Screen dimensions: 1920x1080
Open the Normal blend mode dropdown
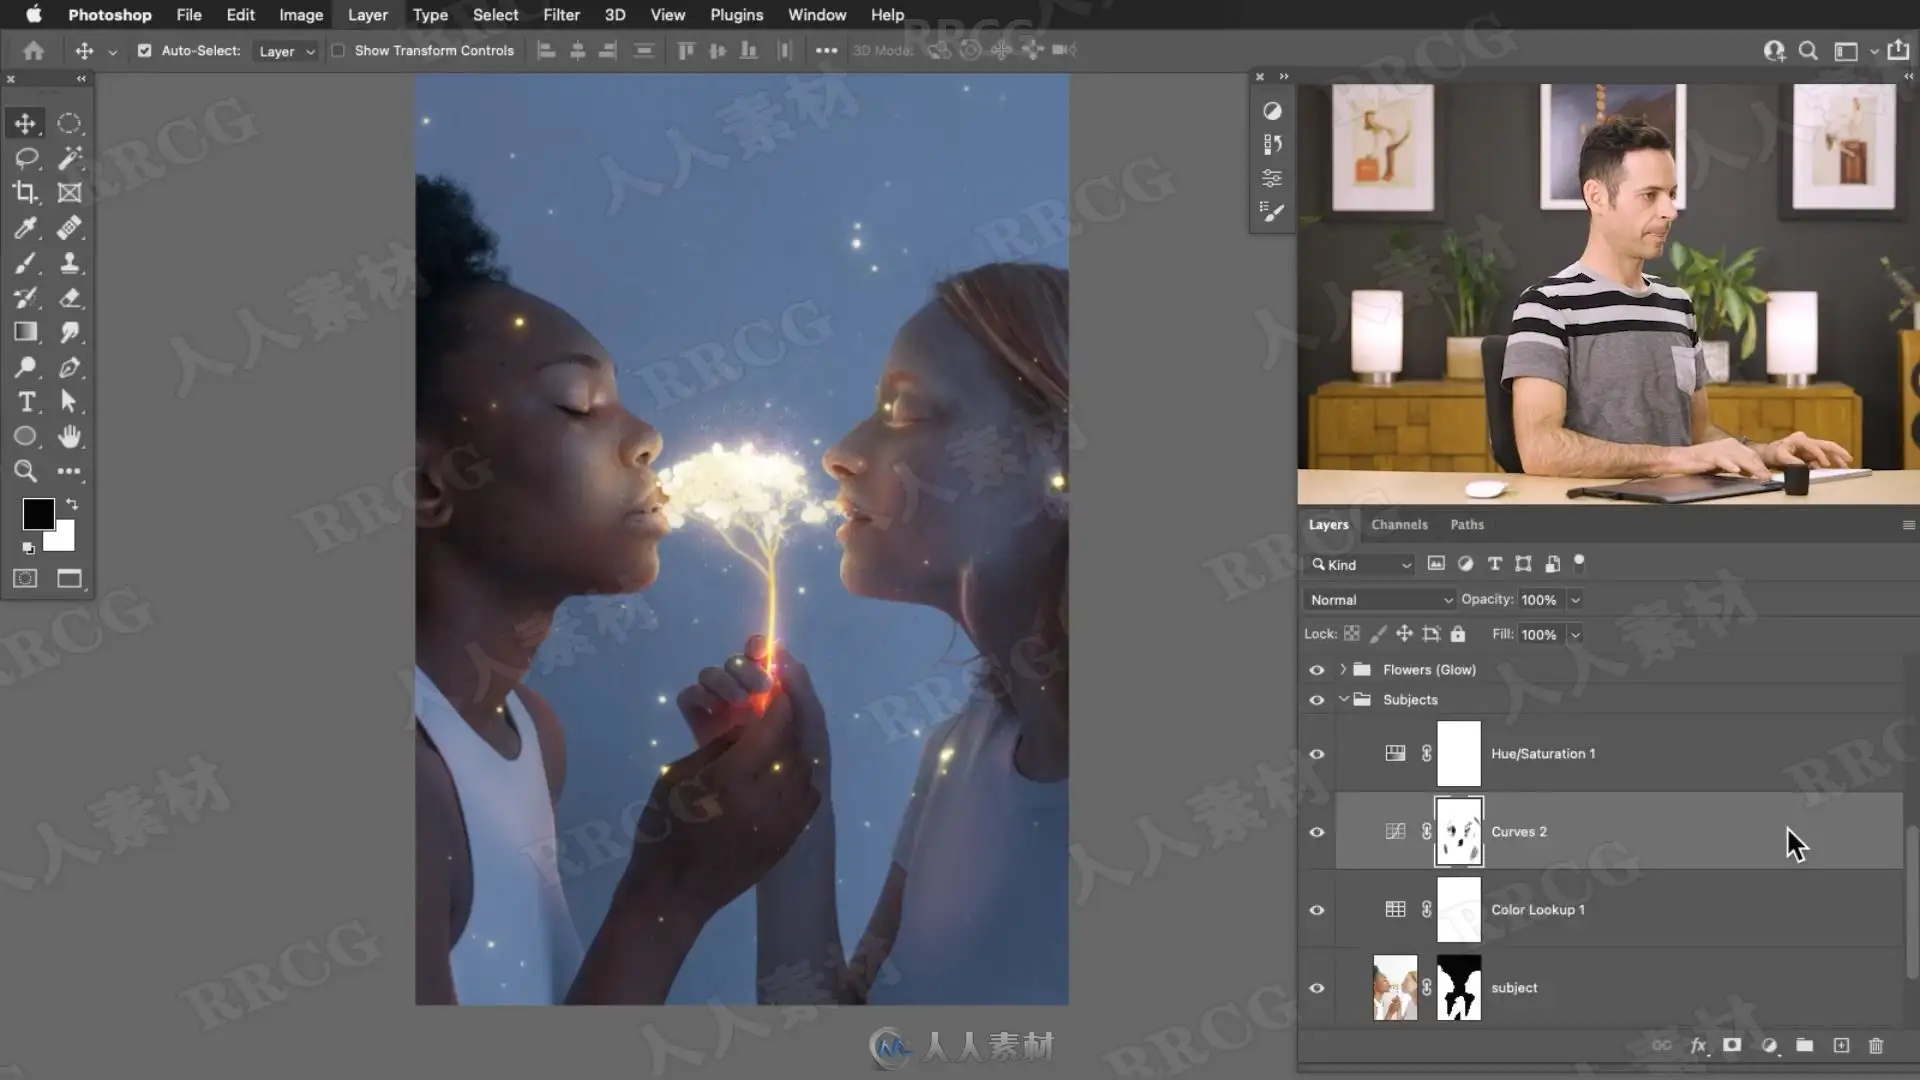click(1380, 600)
